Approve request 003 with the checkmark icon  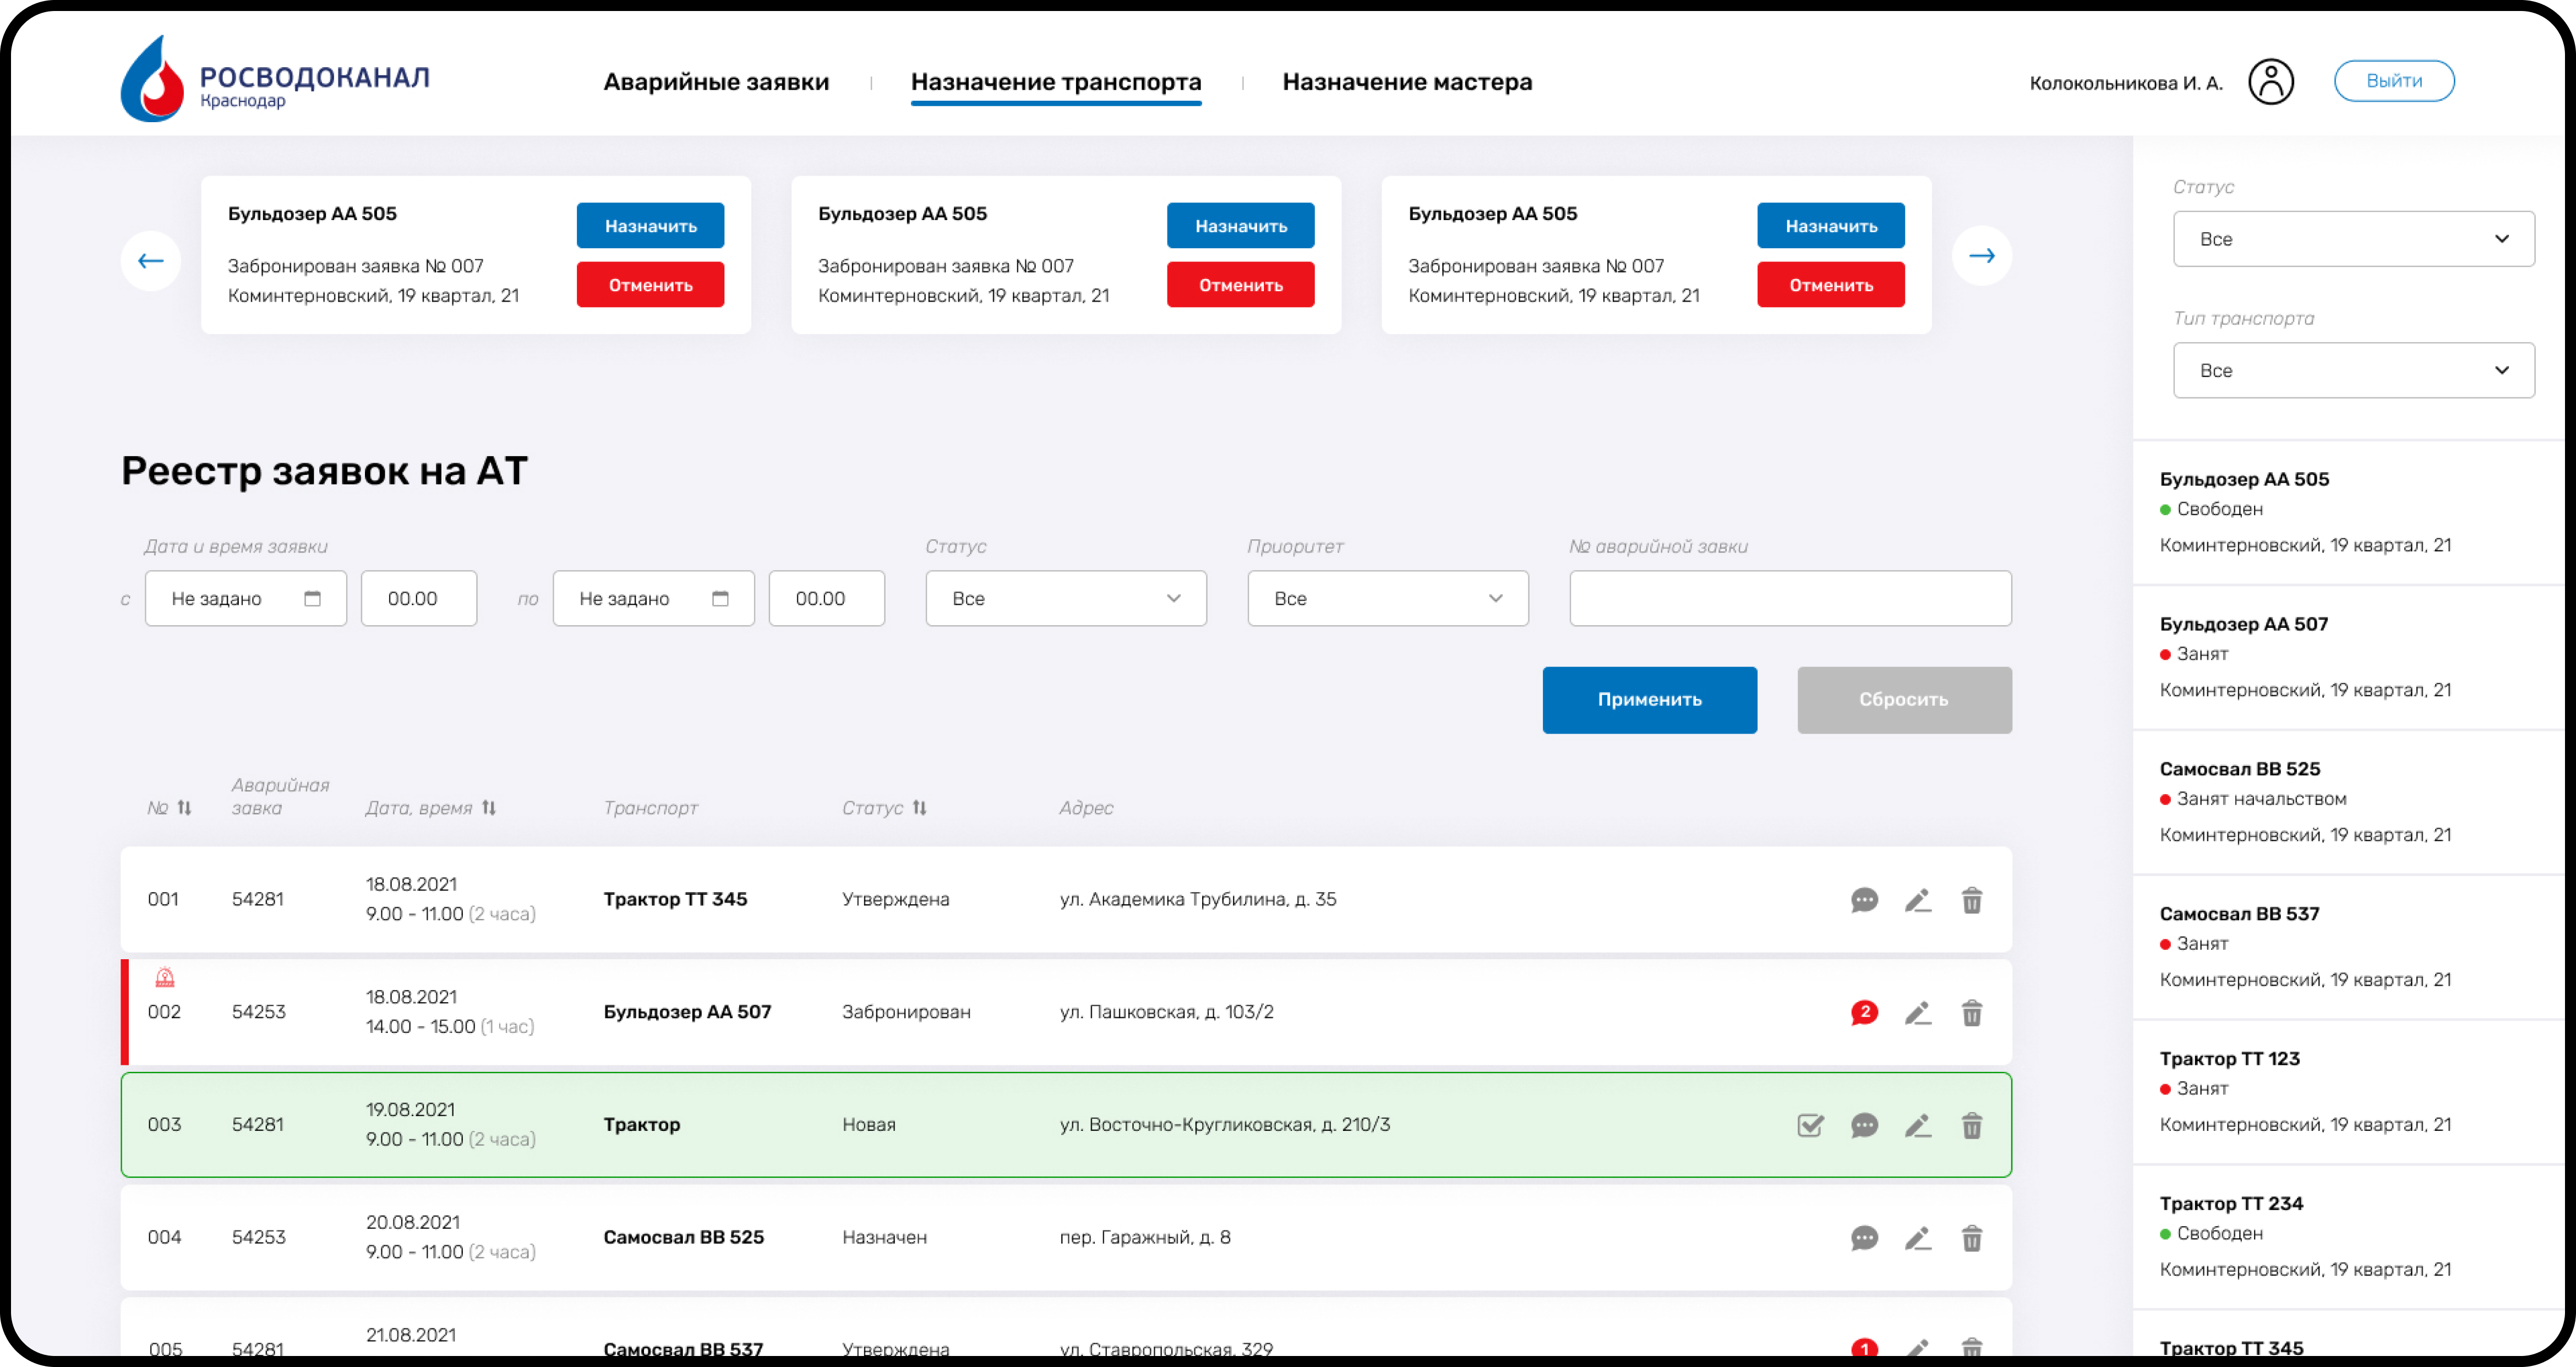tap(1810, 1125)
